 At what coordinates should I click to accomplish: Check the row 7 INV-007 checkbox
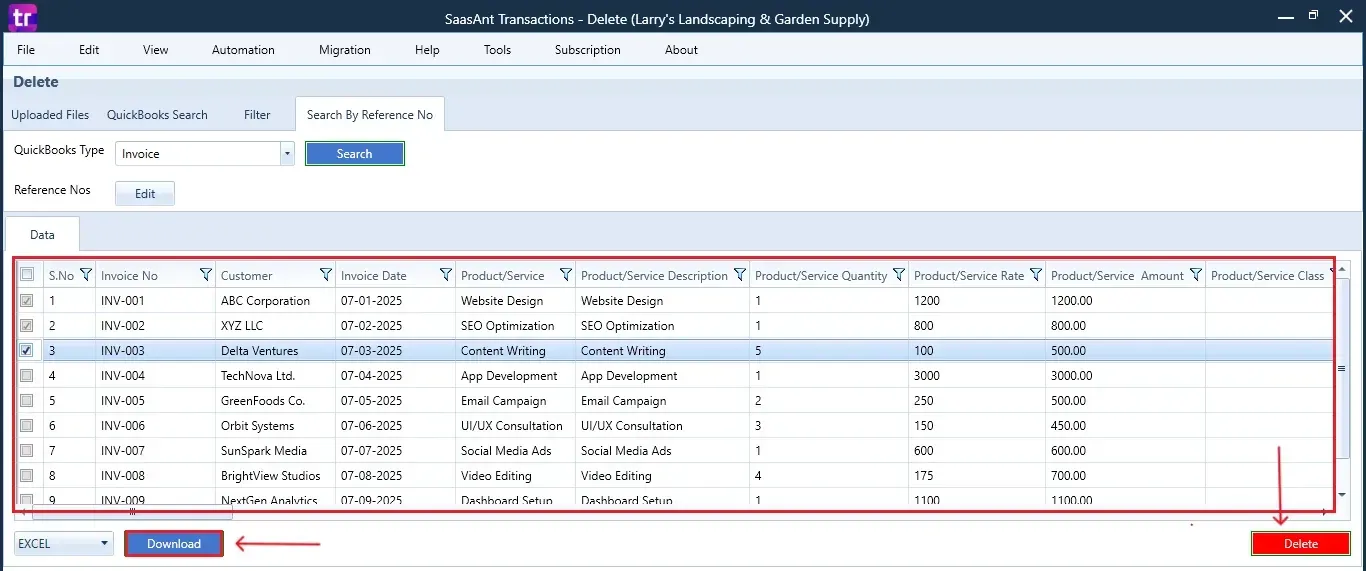pyautogui.click(x=27, y=450)
